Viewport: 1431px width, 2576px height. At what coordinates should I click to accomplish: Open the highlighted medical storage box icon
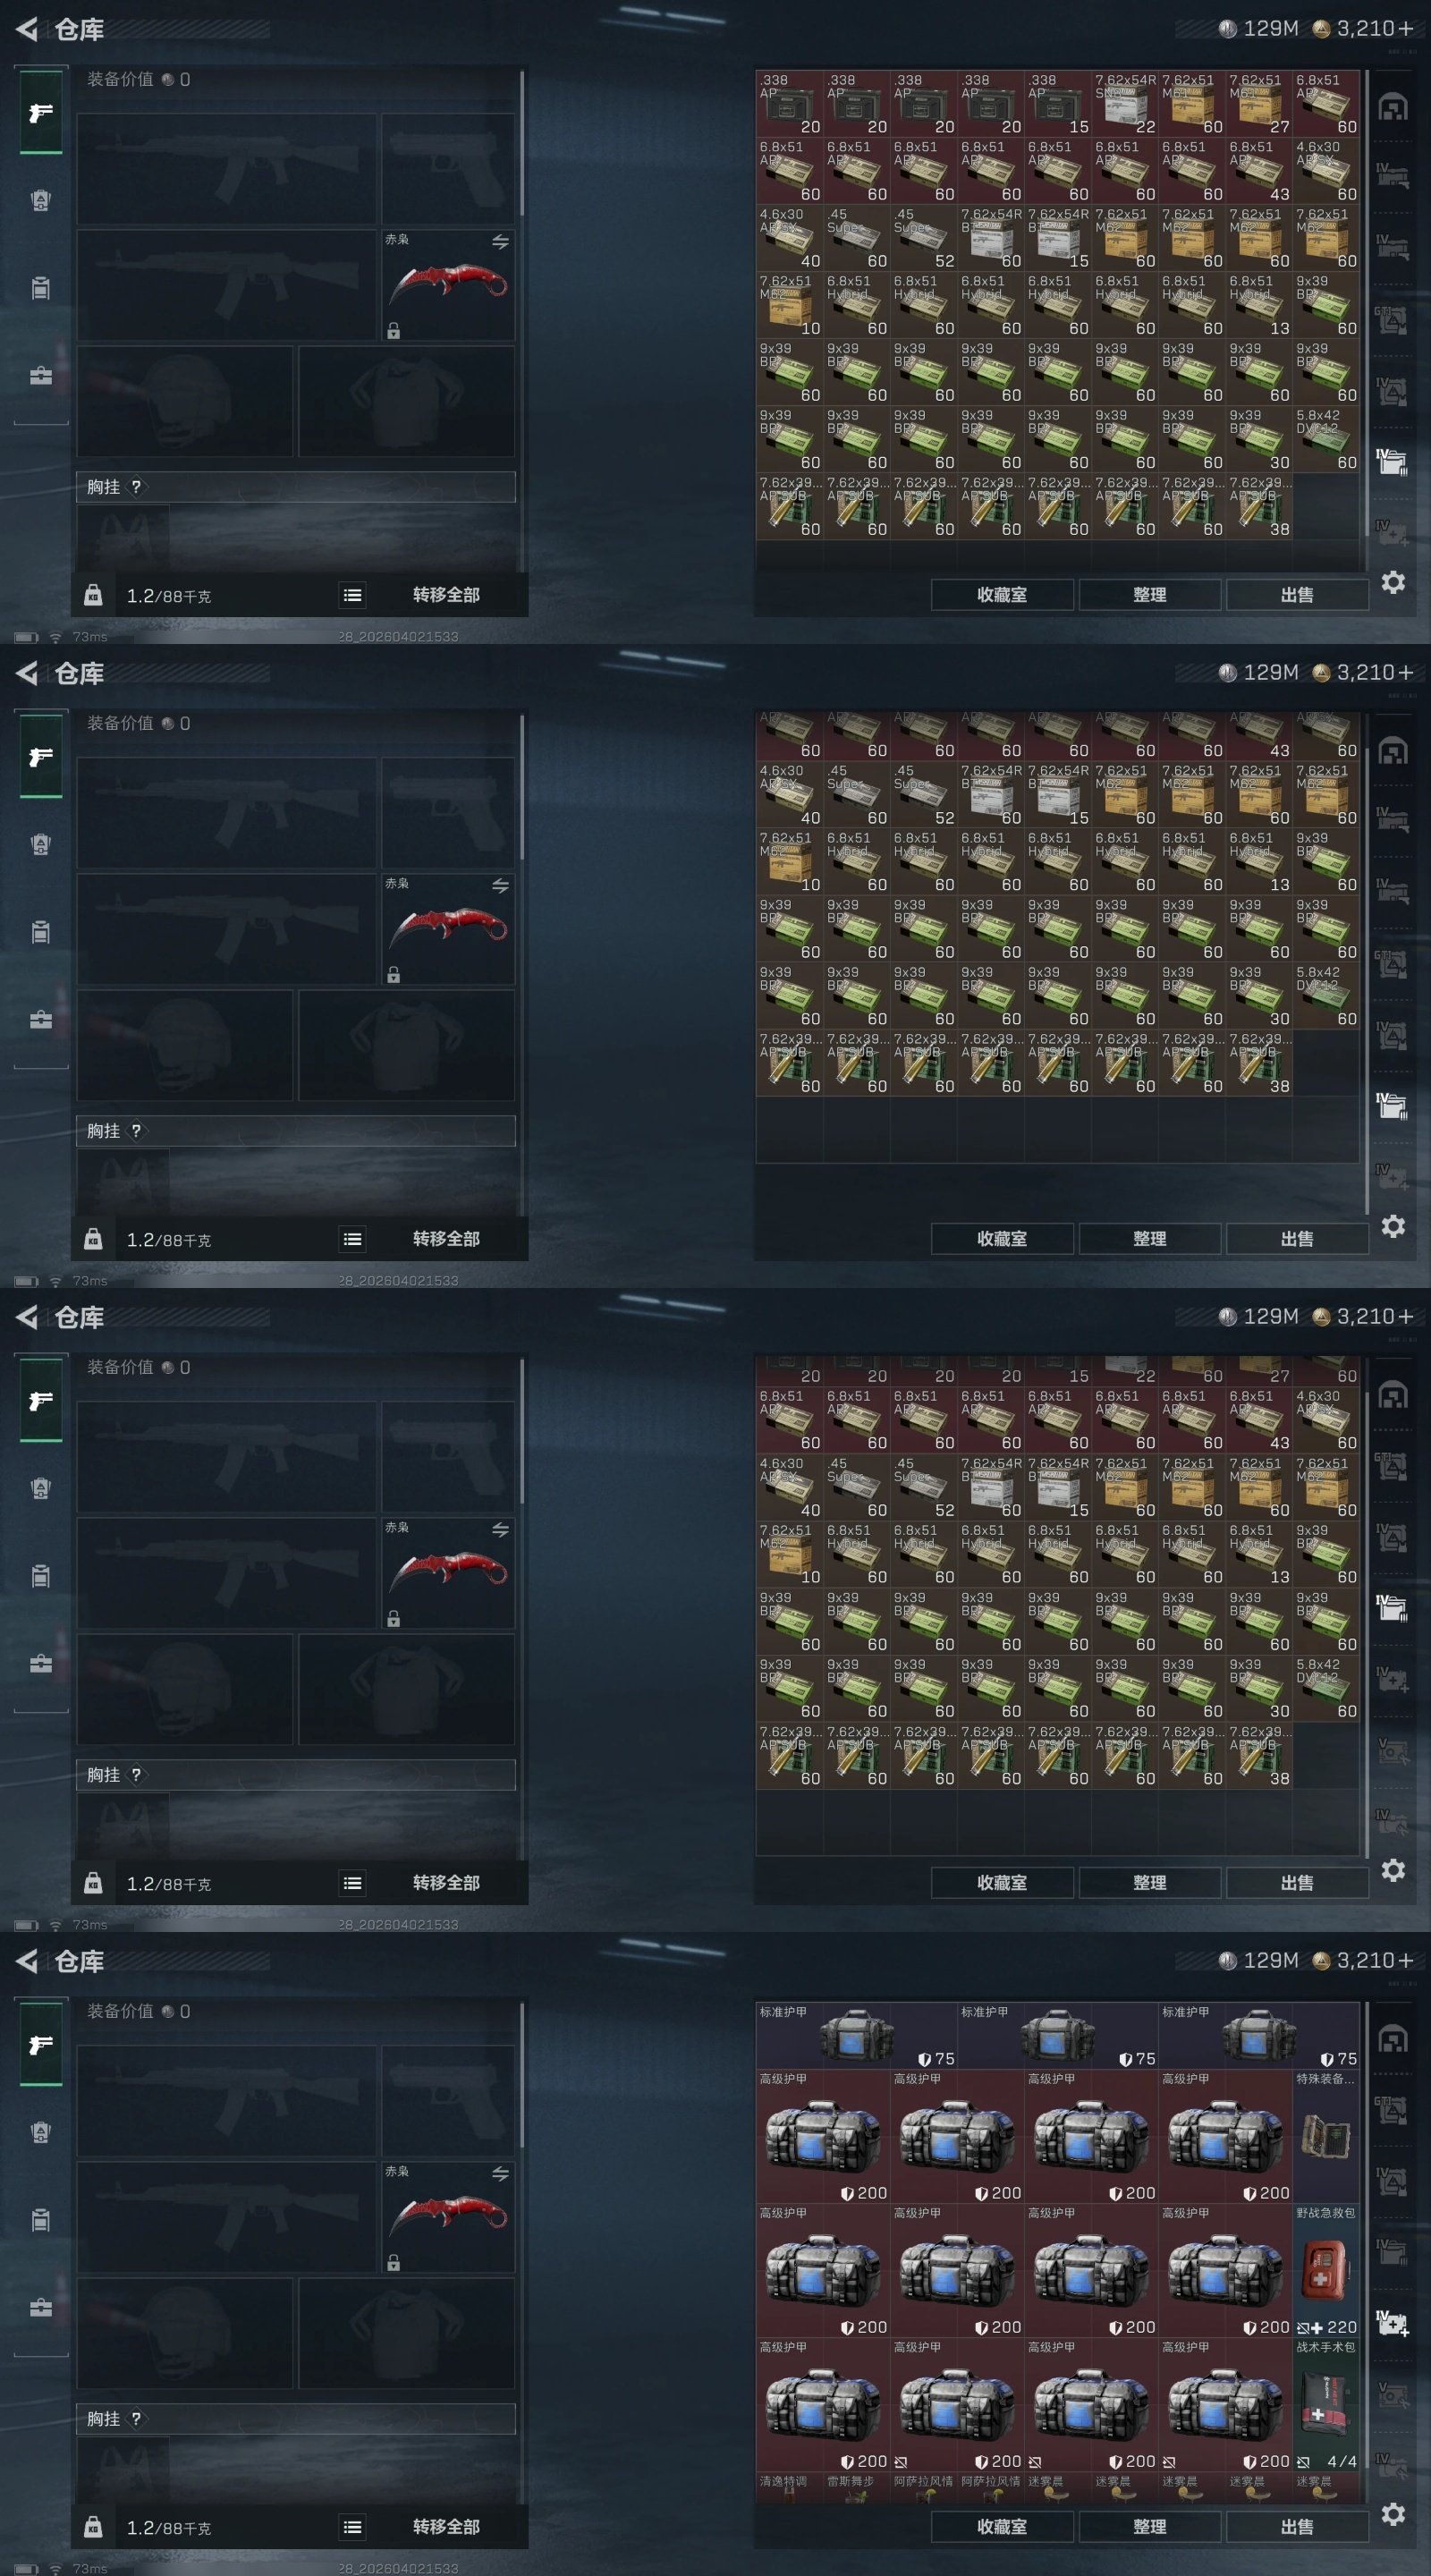click(1393, 2322)
